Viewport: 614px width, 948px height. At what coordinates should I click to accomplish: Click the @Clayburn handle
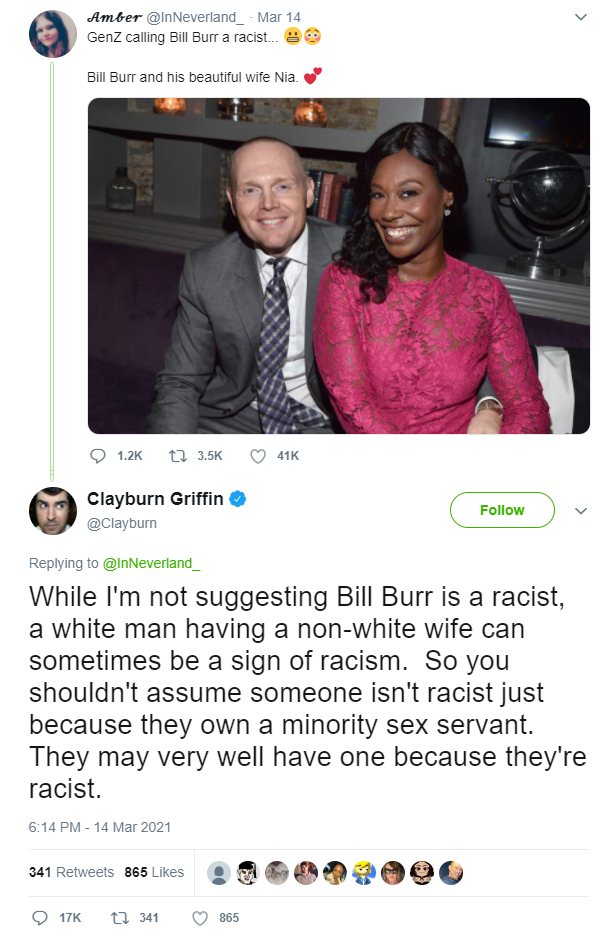pyautogui.click(x=122, y=523)
